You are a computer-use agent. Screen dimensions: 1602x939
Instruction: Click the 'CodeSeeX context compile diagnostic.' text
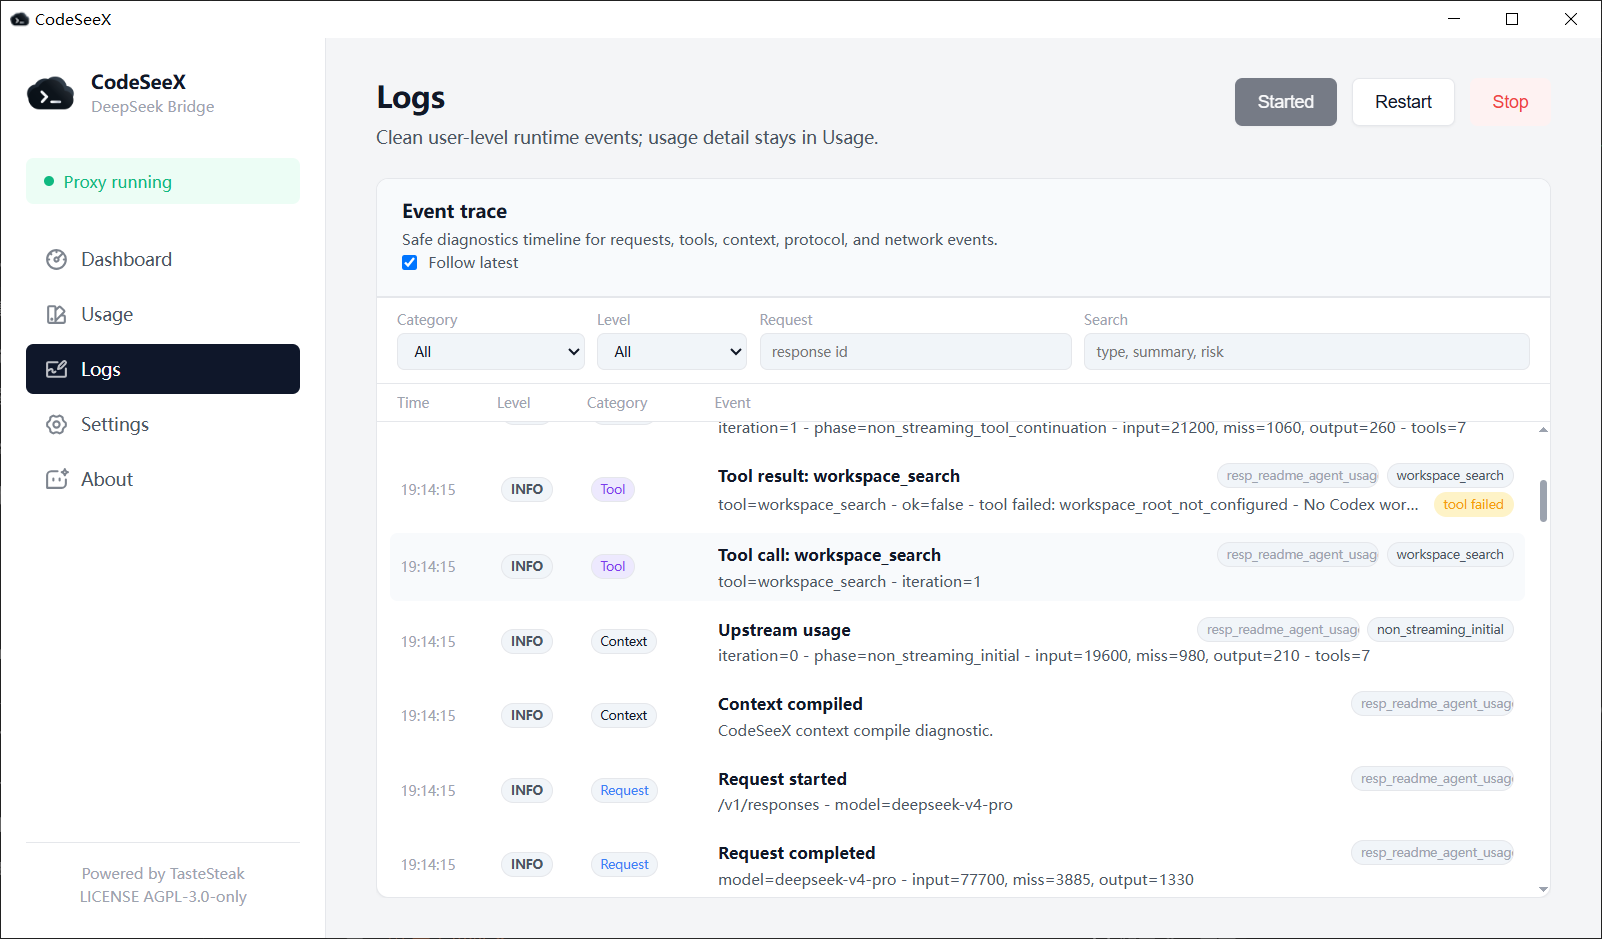[855, 731]
